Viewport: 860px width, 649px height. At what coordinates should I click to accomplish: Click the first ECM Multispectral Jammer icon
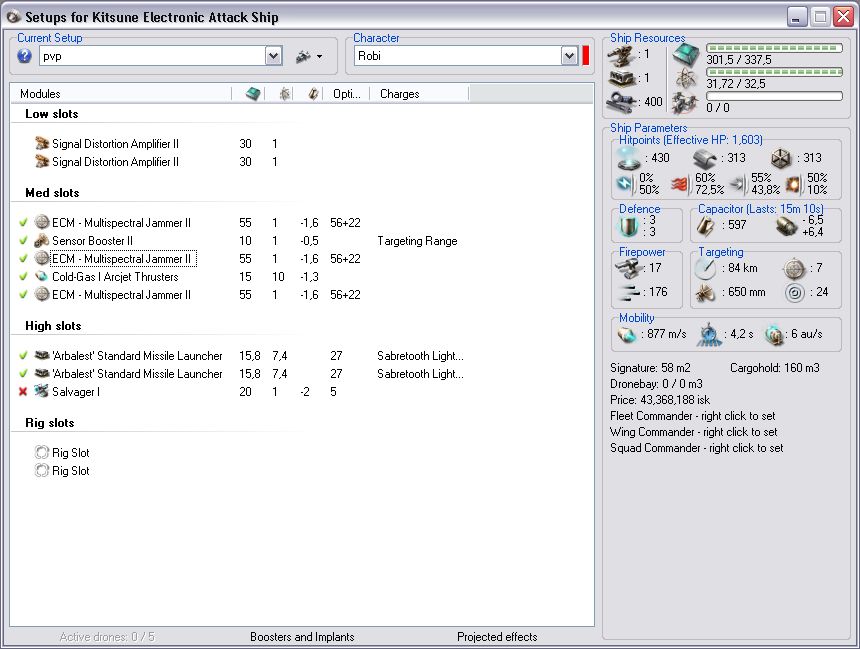pos(42,223)
